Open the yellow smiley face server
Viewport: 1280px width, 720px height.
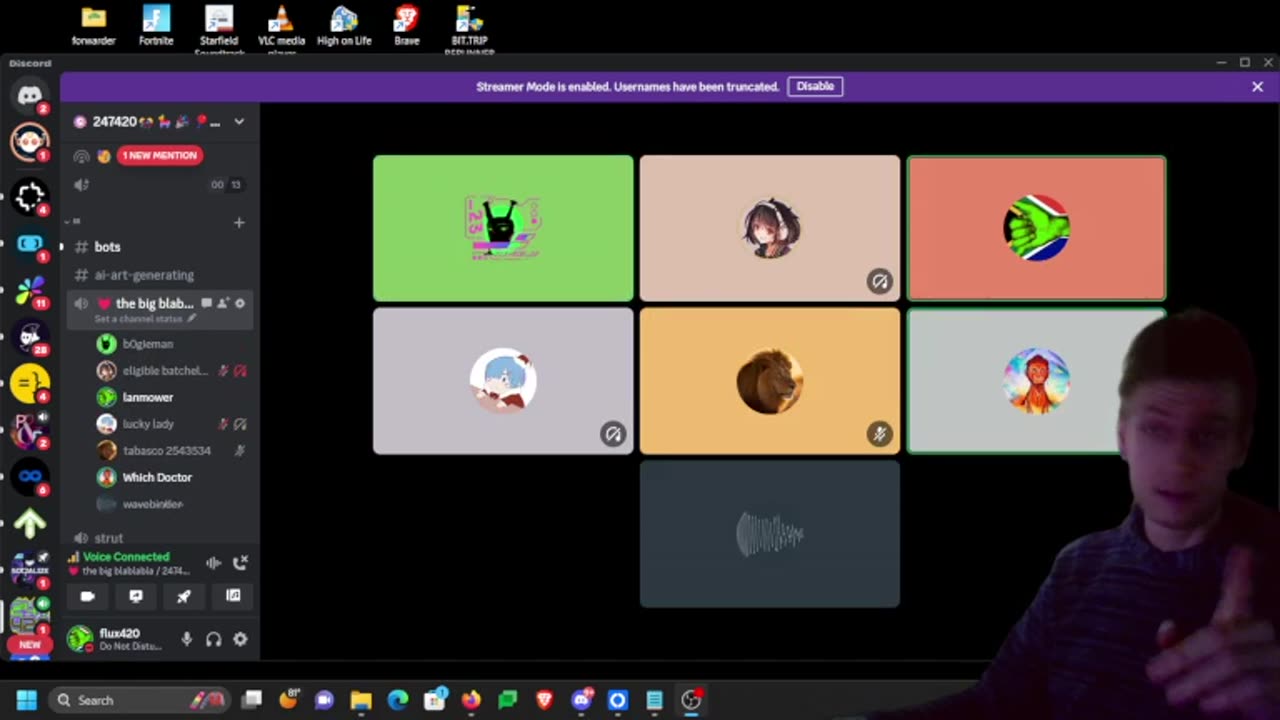point(30,382)
